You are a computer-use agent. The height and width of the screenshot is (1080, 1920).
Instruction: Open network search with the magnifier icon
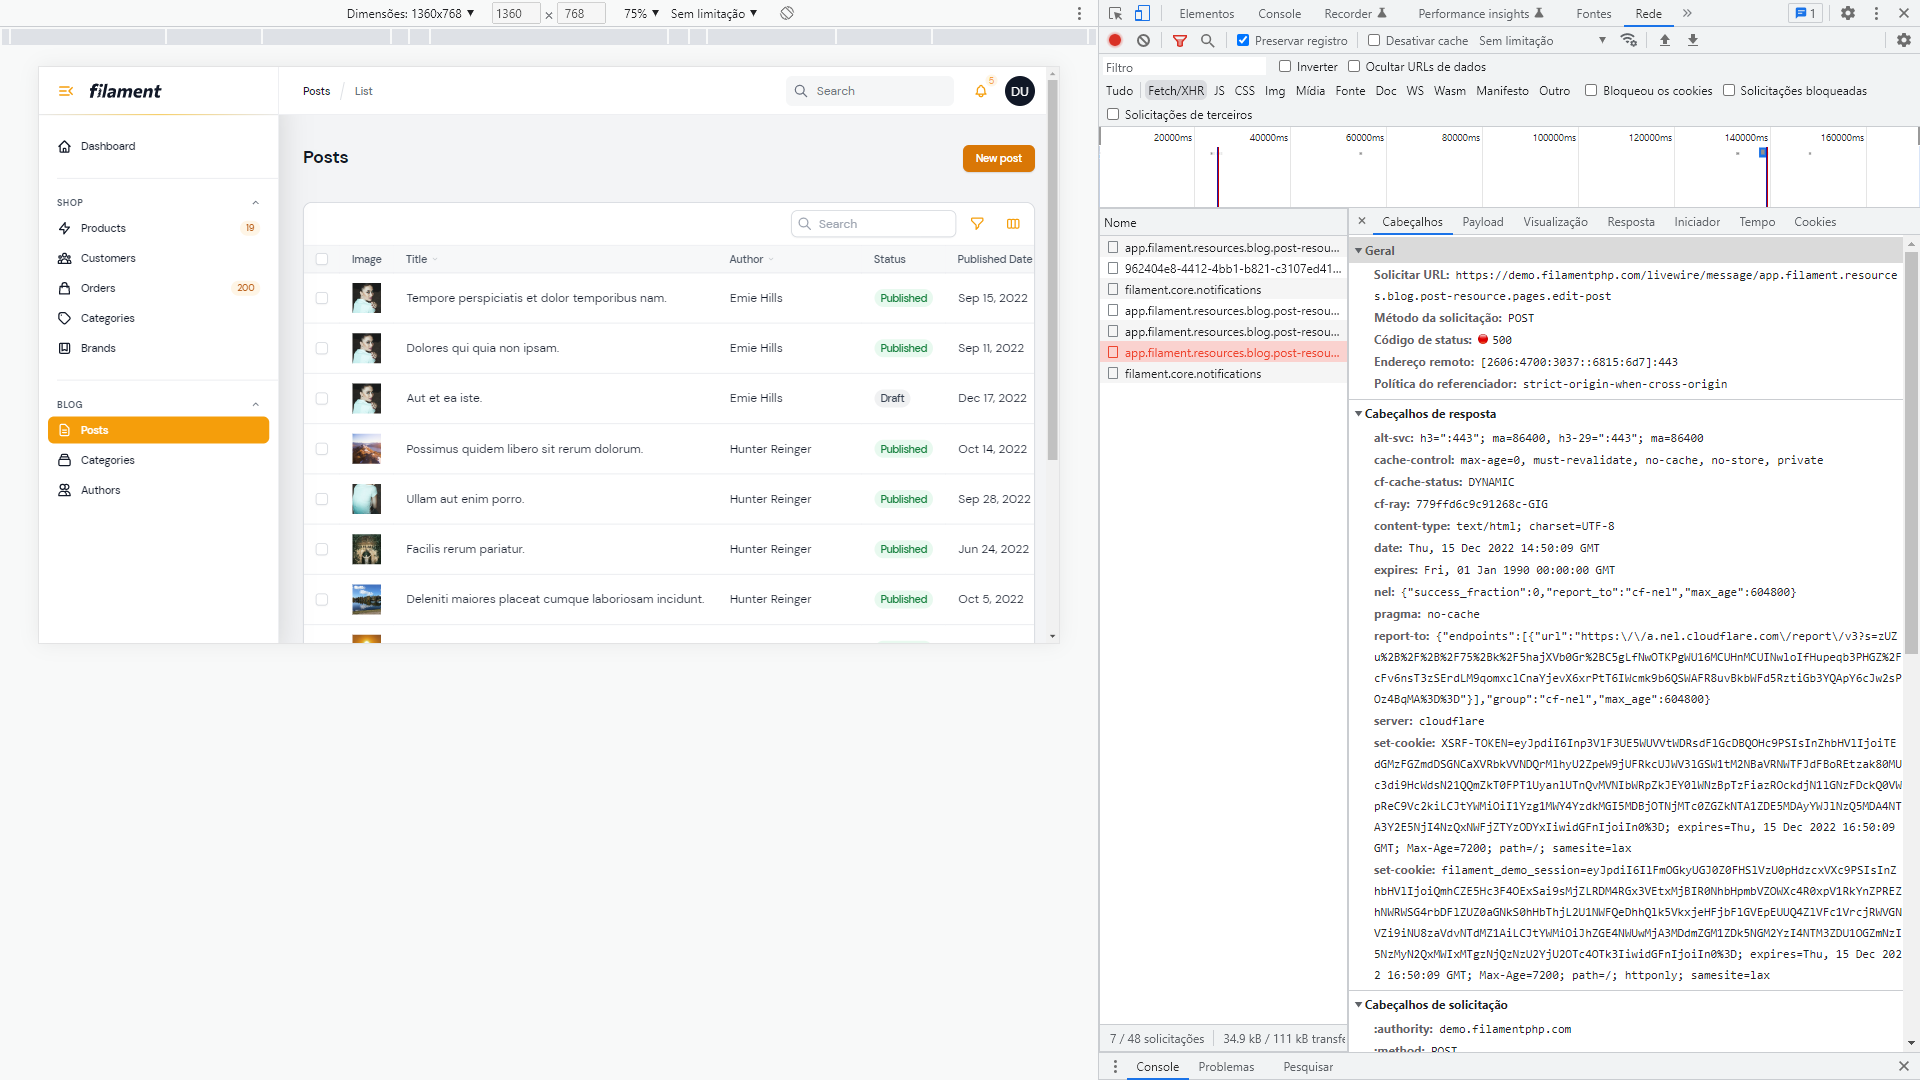click(1208, 40)
